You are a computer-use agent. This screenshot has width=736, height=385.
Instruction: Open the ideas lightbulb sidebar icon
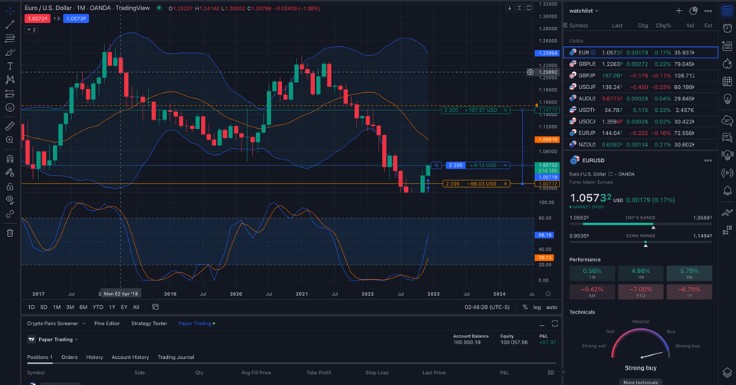tap(727, 99)
